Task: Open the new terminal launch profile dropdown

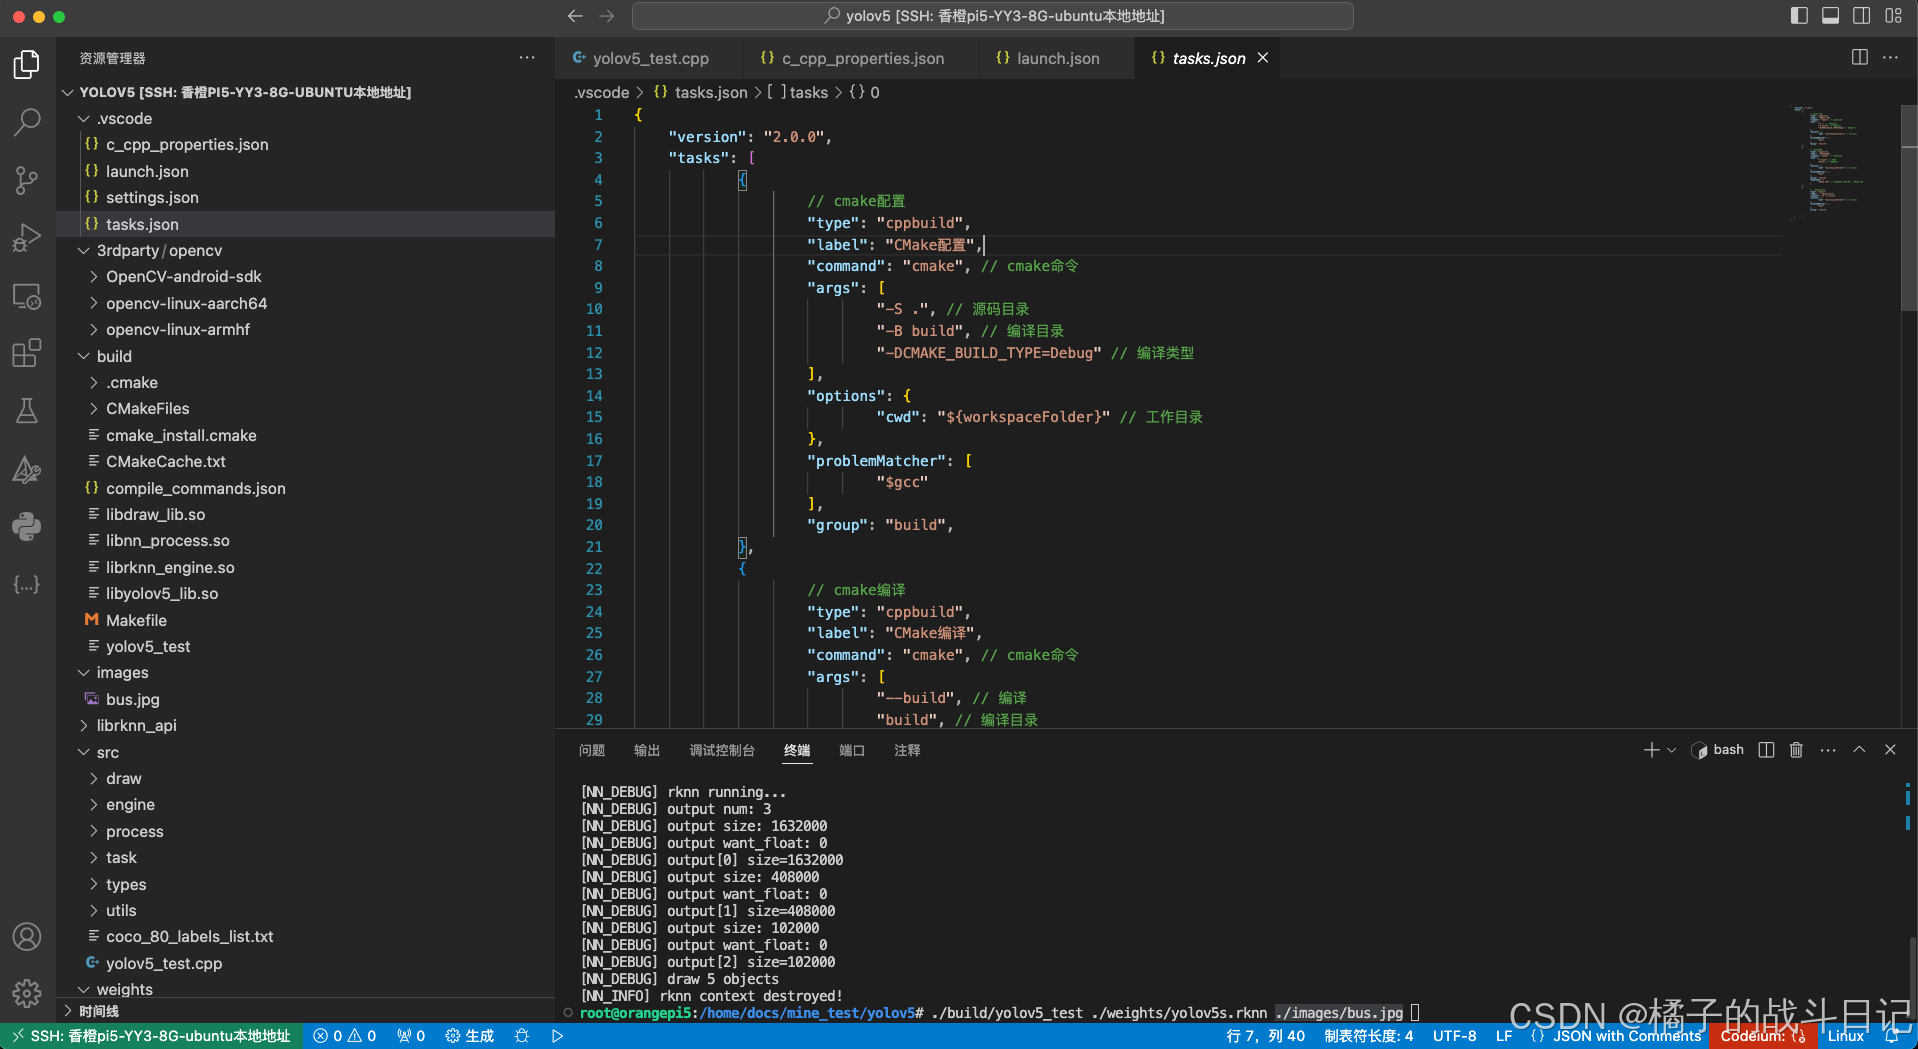Action: coord(1672,750)
